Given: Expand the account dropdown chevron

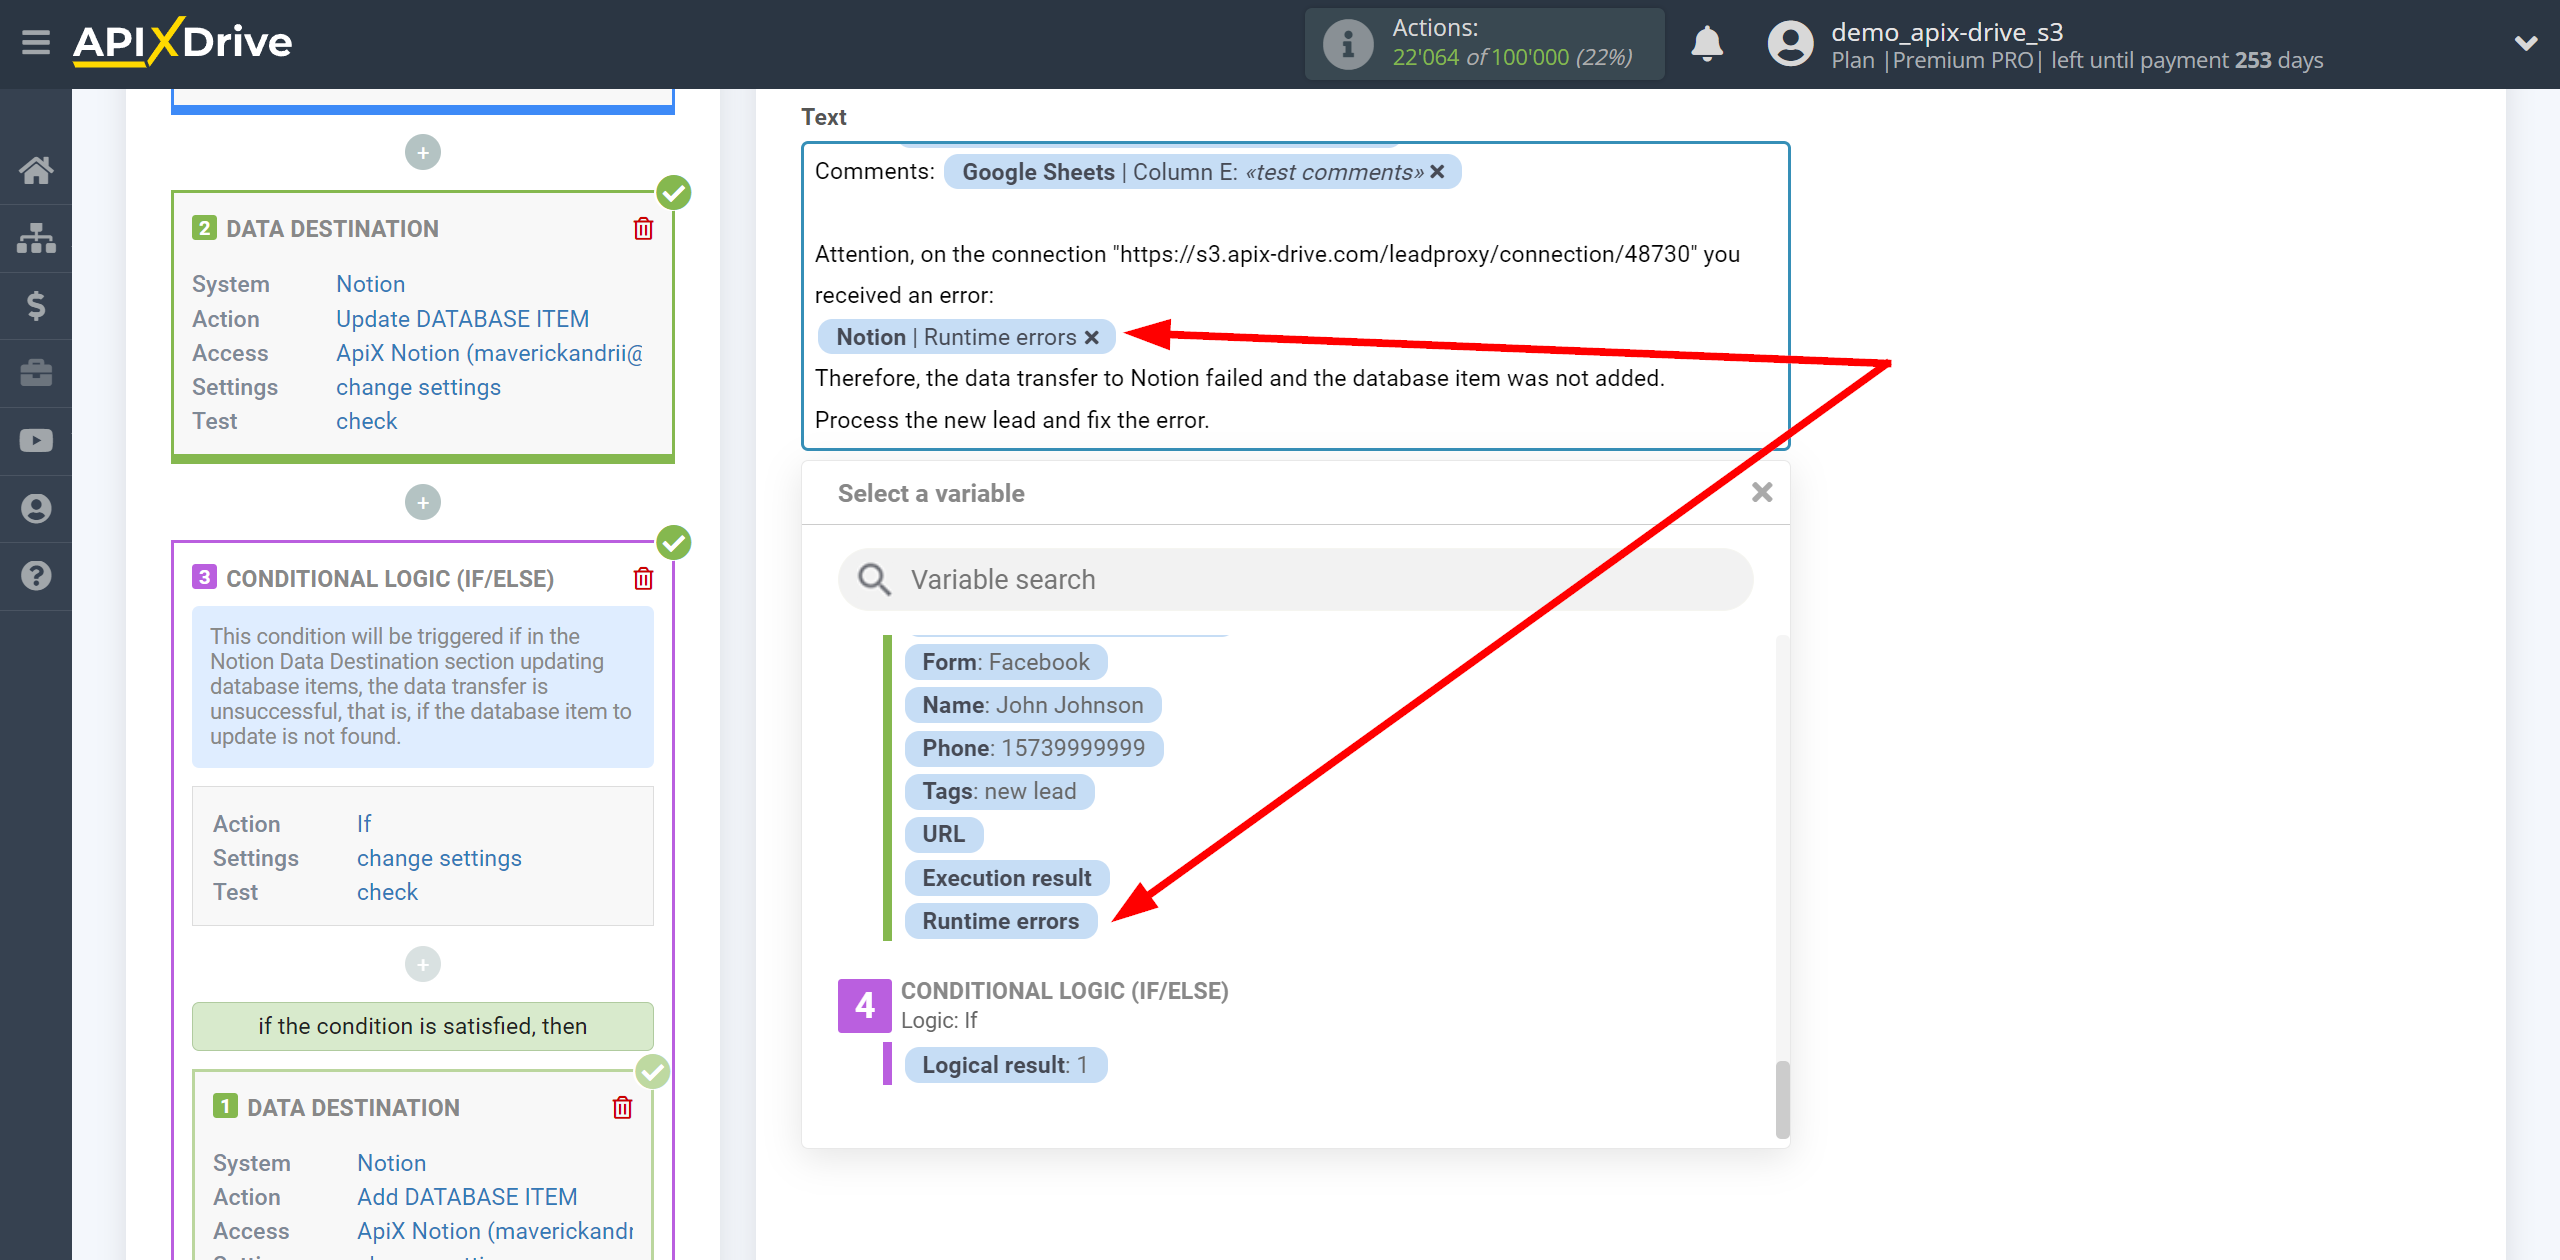Looking at the screenshot, I should 2525,43.
